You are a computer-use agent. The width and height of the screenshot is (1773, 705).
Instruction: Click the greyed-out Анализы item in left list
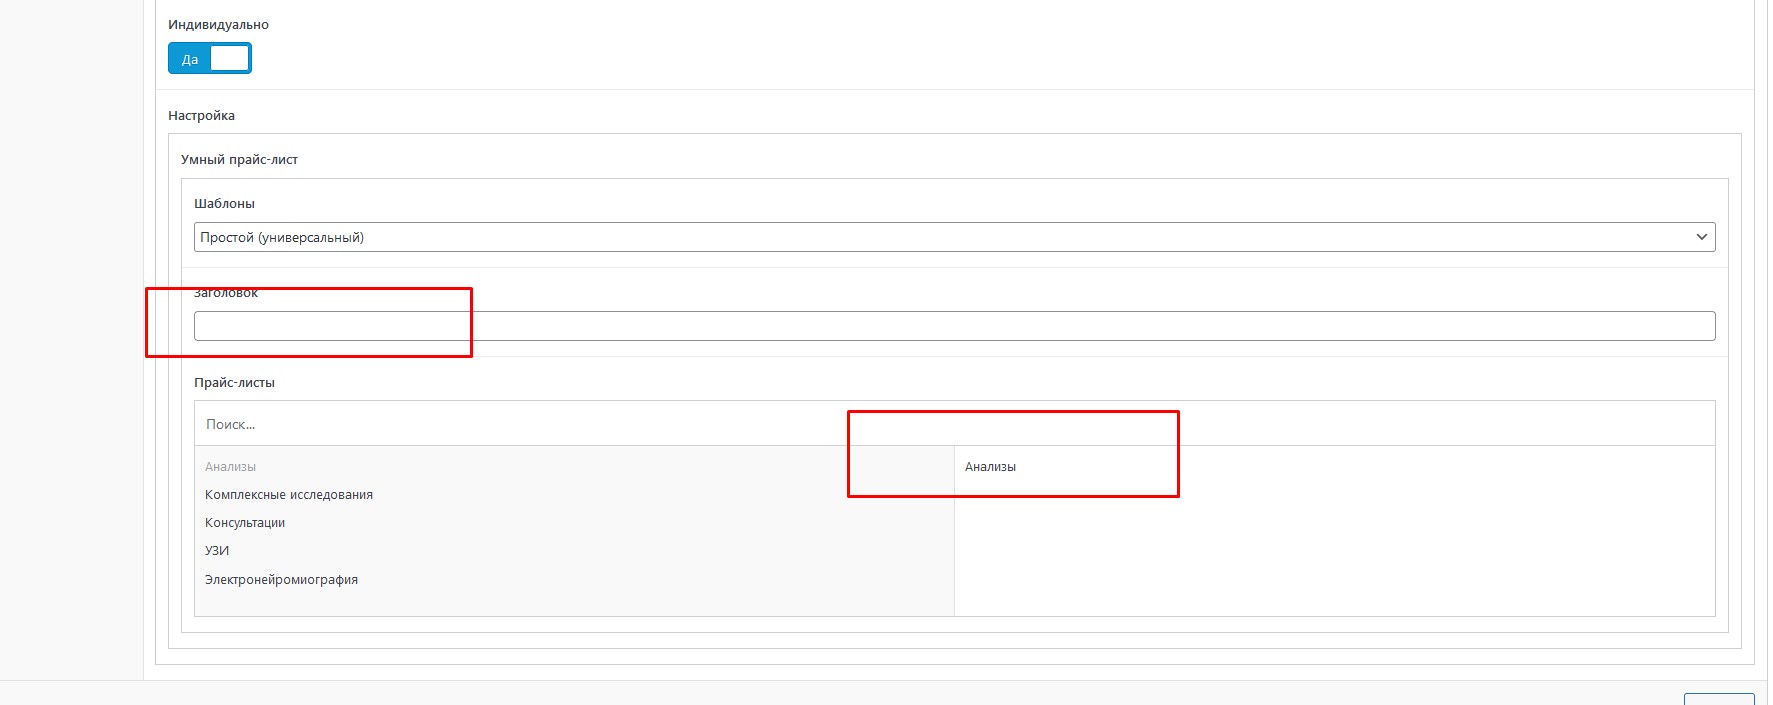231,467
